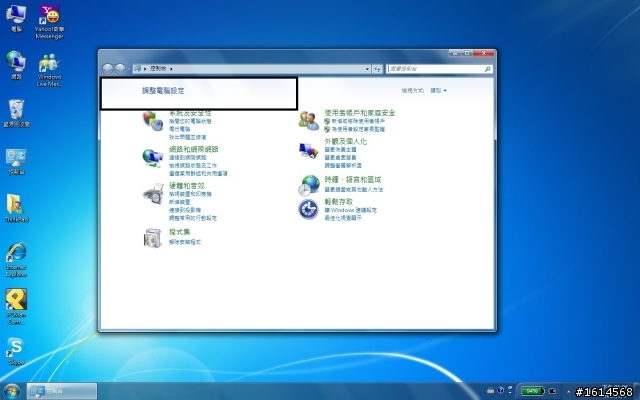Click the 新增裝置 link

click(x=180, y=202)
